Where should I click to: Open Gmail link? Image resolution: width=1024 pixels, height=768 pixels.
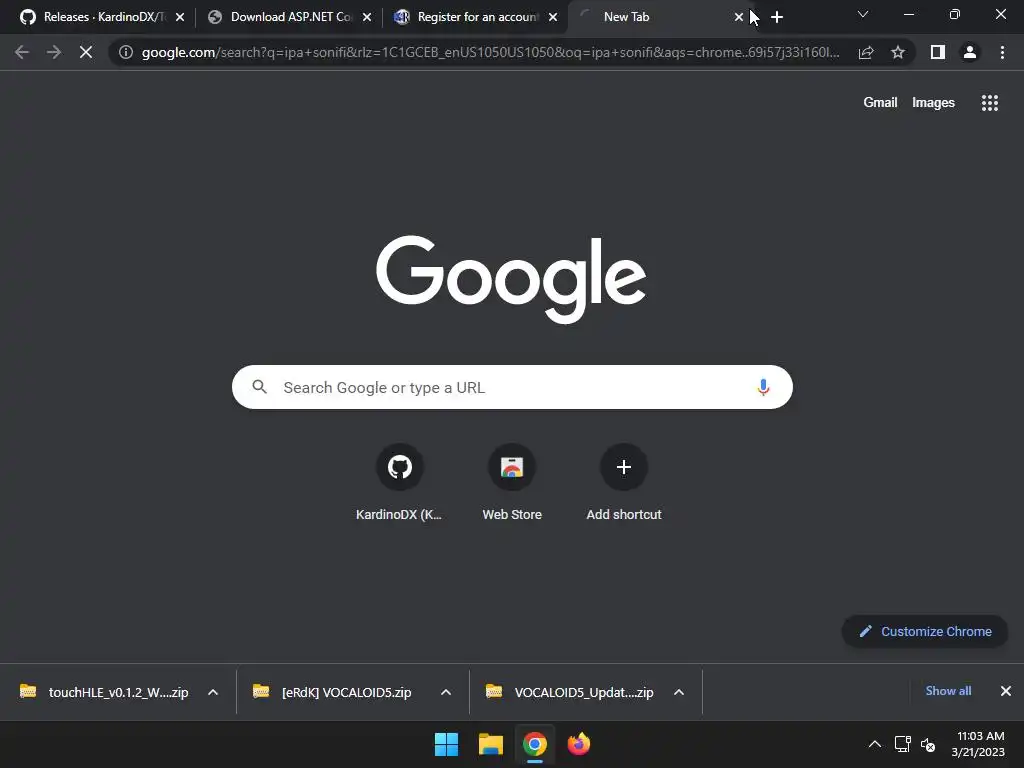(880, 103)
